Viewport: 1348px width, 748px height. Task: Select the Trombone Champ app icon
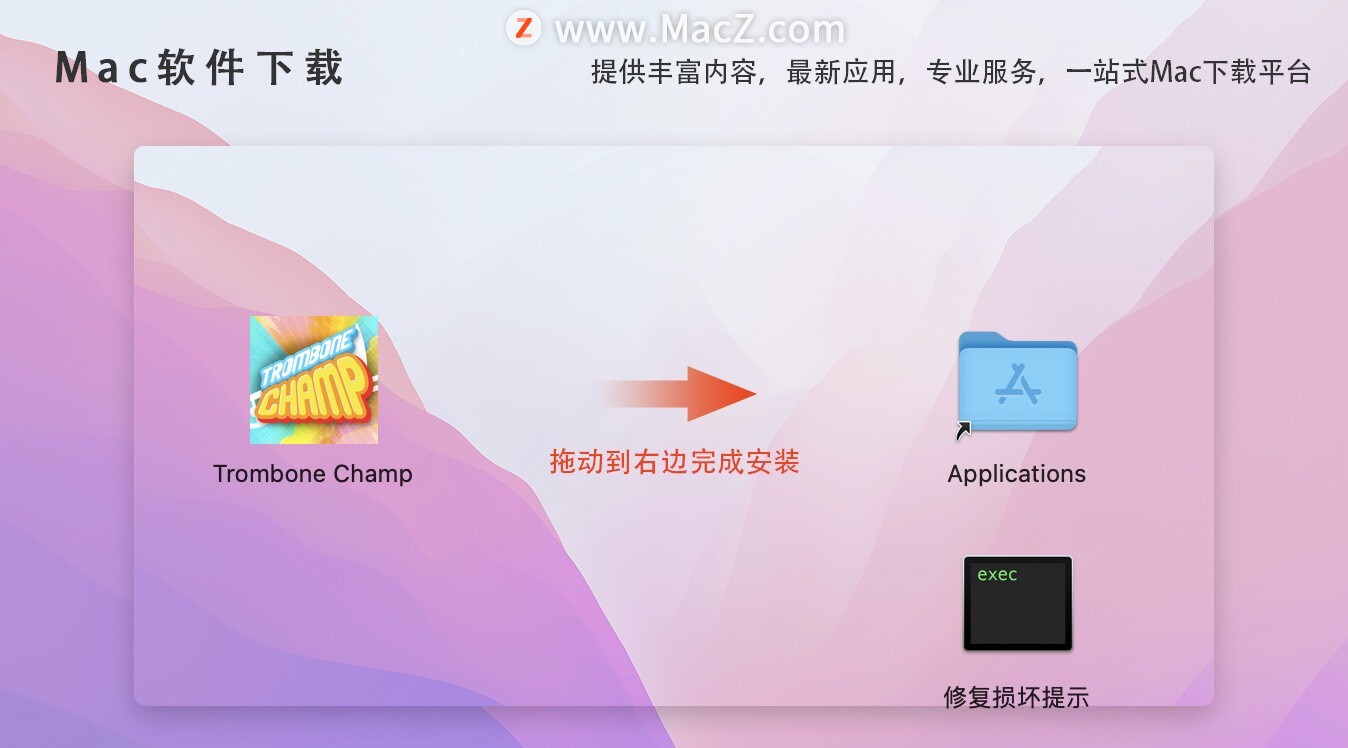pos(314,380)
